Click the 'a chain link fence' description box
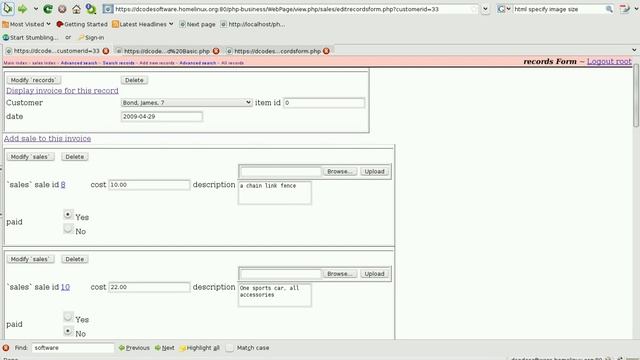This screenshot has width=640, height=360. coord(275,193)
